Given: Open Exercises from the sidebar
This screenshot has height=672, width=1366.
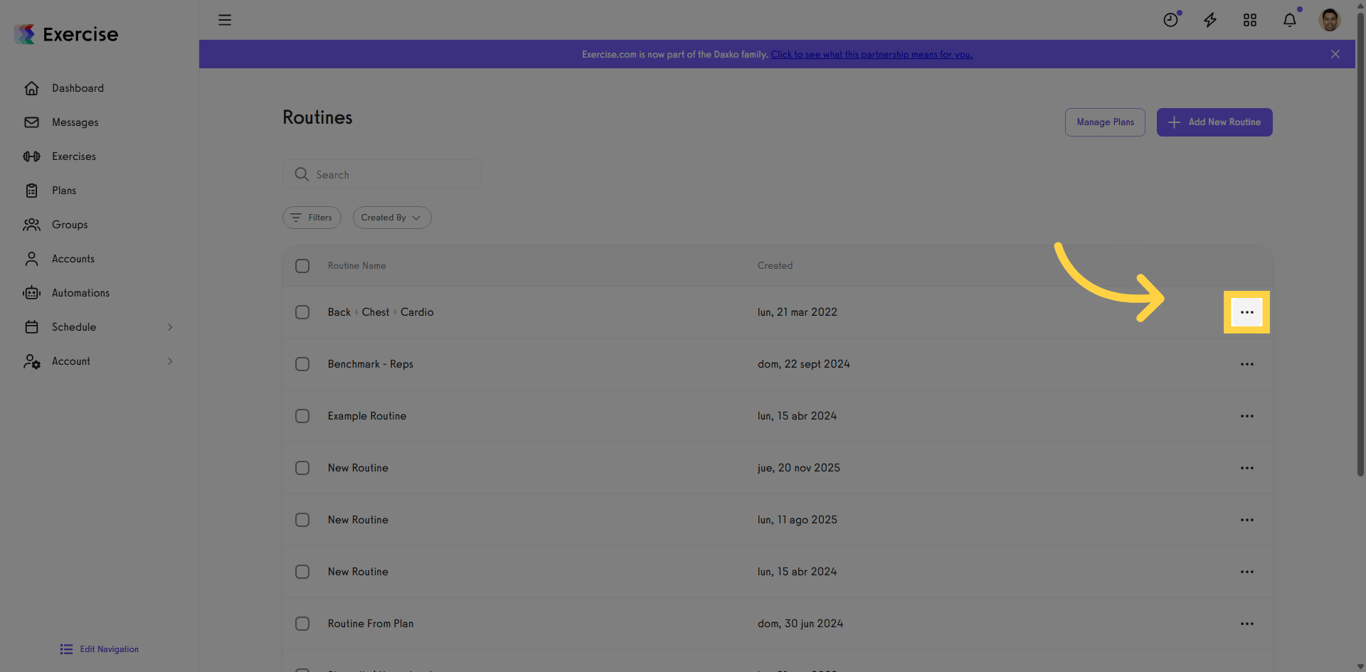Looking at the screenshot, I should point(71,156).
